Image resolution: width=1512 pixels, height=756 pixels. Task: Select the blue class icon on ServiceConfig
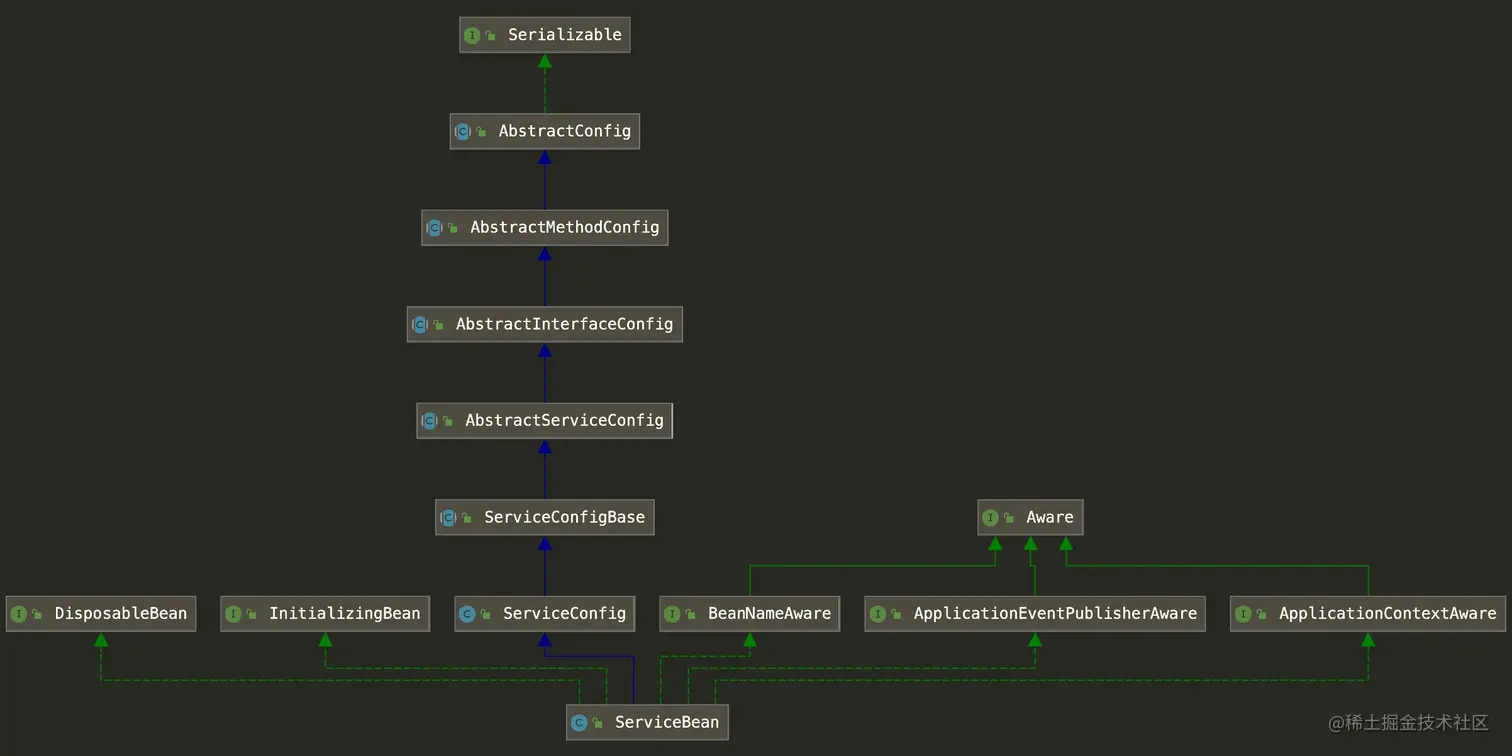click(x=468, y=613)
